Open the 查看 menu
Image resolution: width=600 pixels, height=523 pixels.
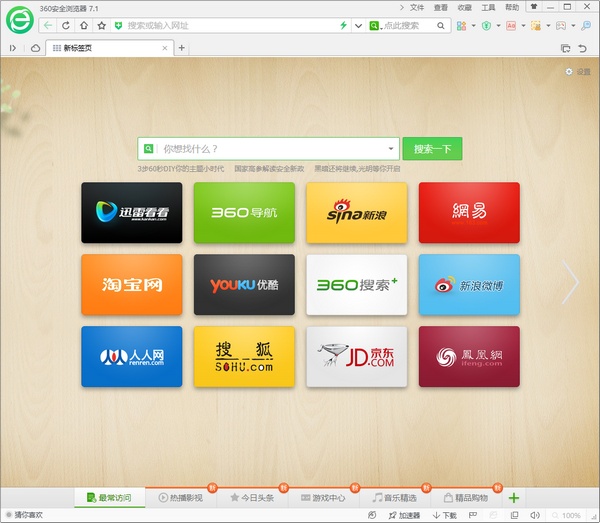pyautogui.click(x=440, y=7)
